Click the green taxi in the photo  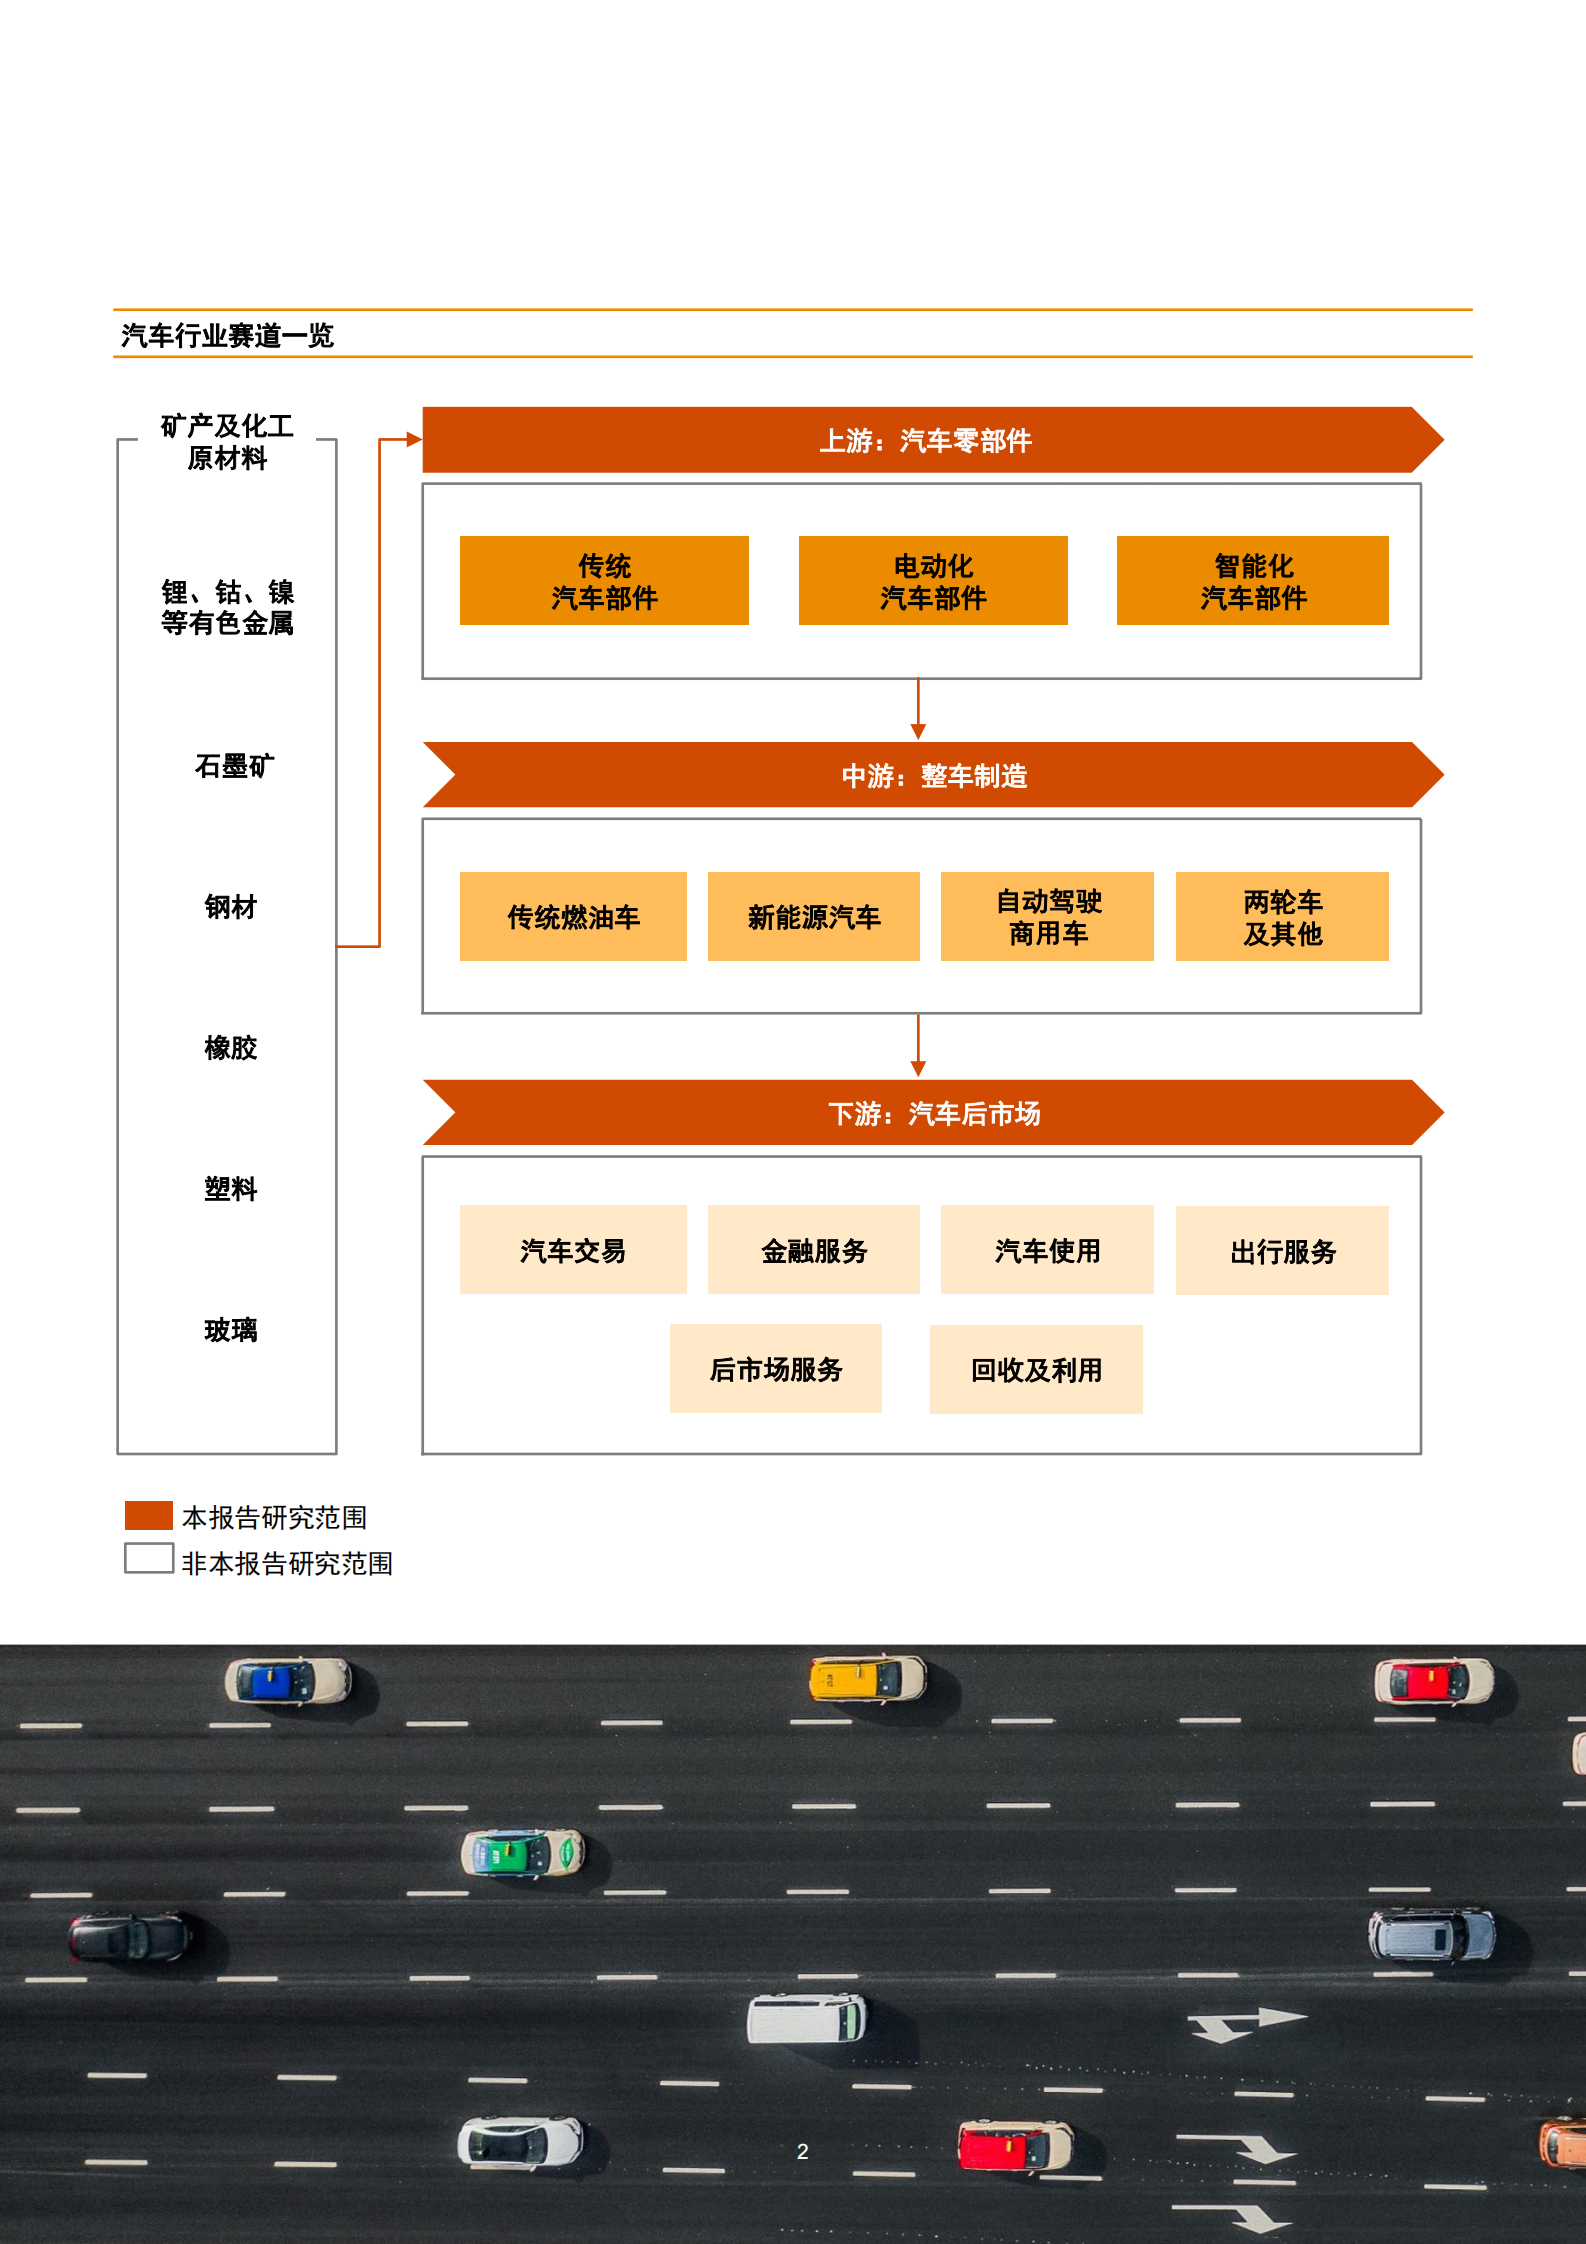click(522, 1854)
